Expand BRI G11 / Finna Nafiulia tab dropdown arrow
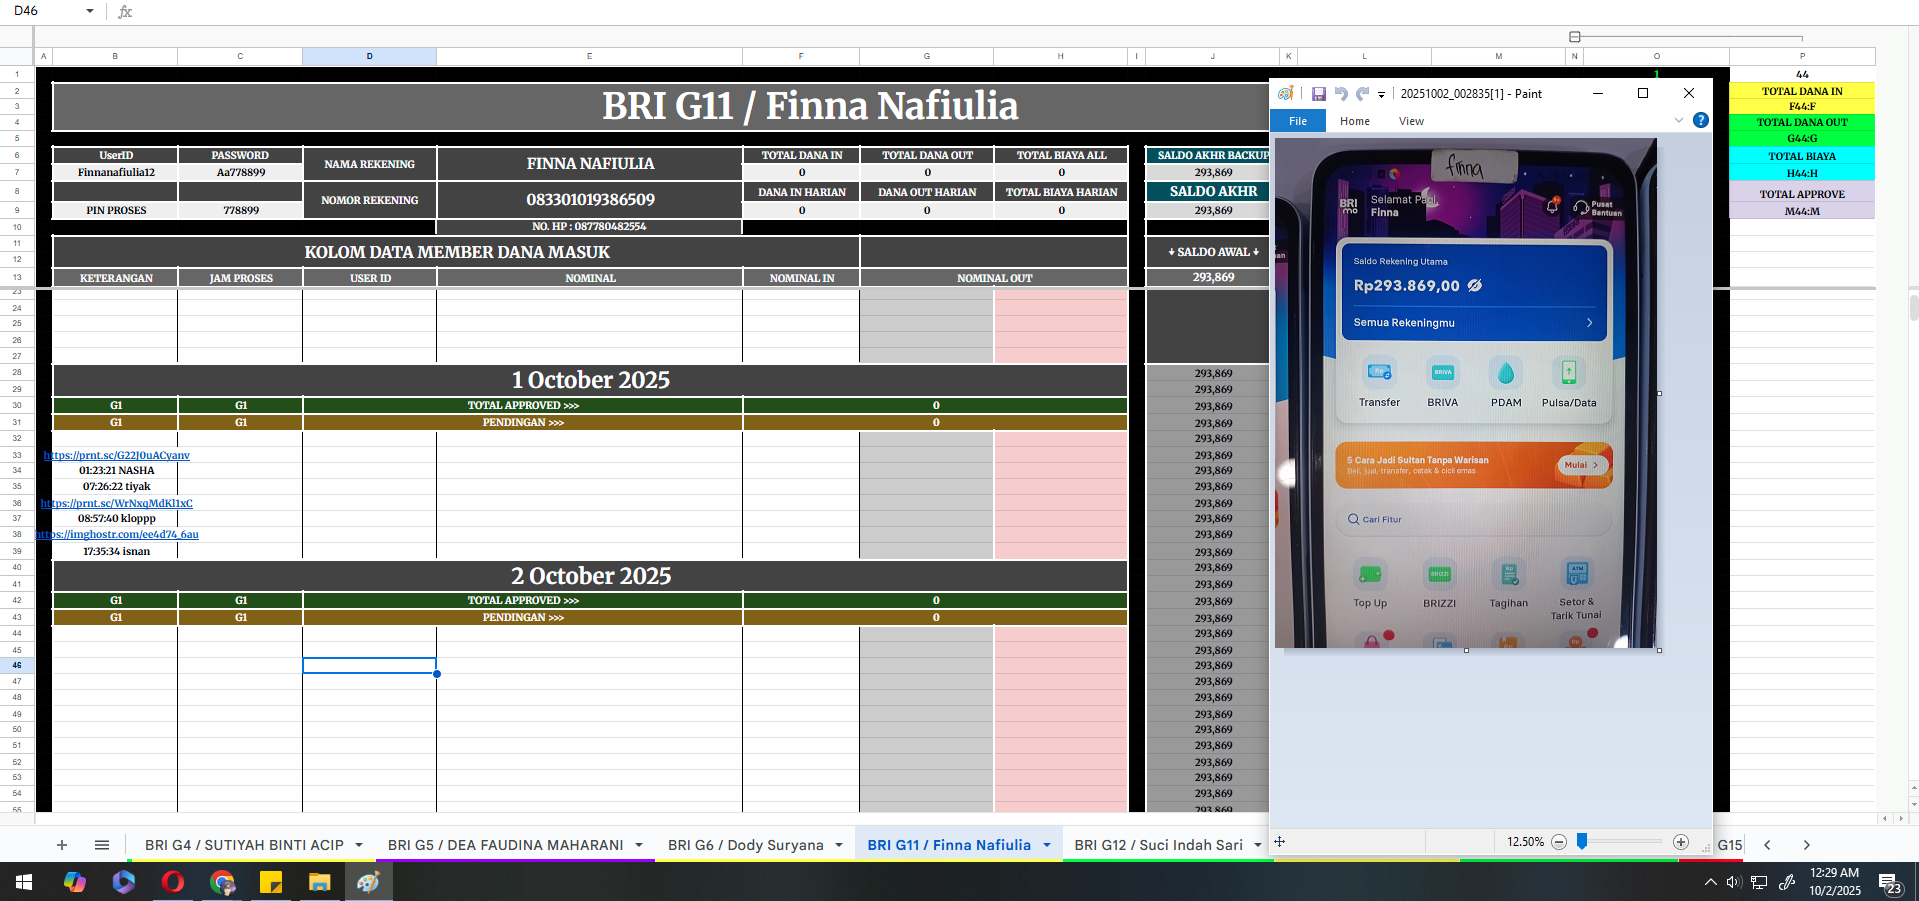This screenshot has height=901, width=1919. (1047, 845)
